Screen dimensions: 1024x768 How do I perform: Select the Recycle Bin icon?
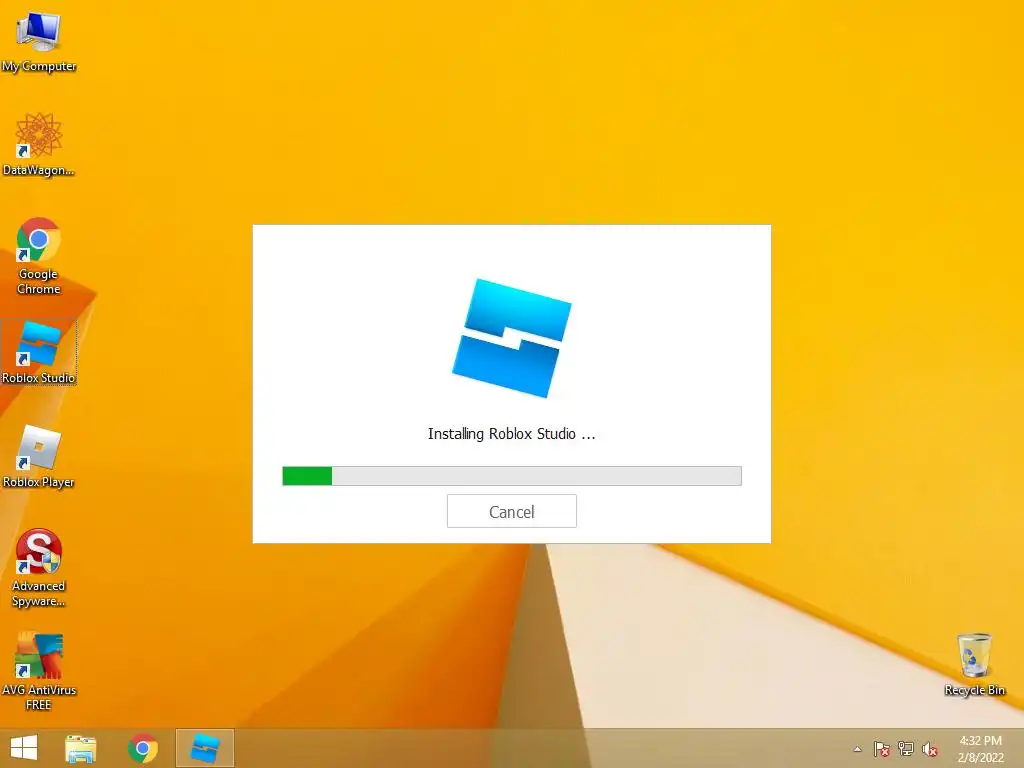click(974, 664)
